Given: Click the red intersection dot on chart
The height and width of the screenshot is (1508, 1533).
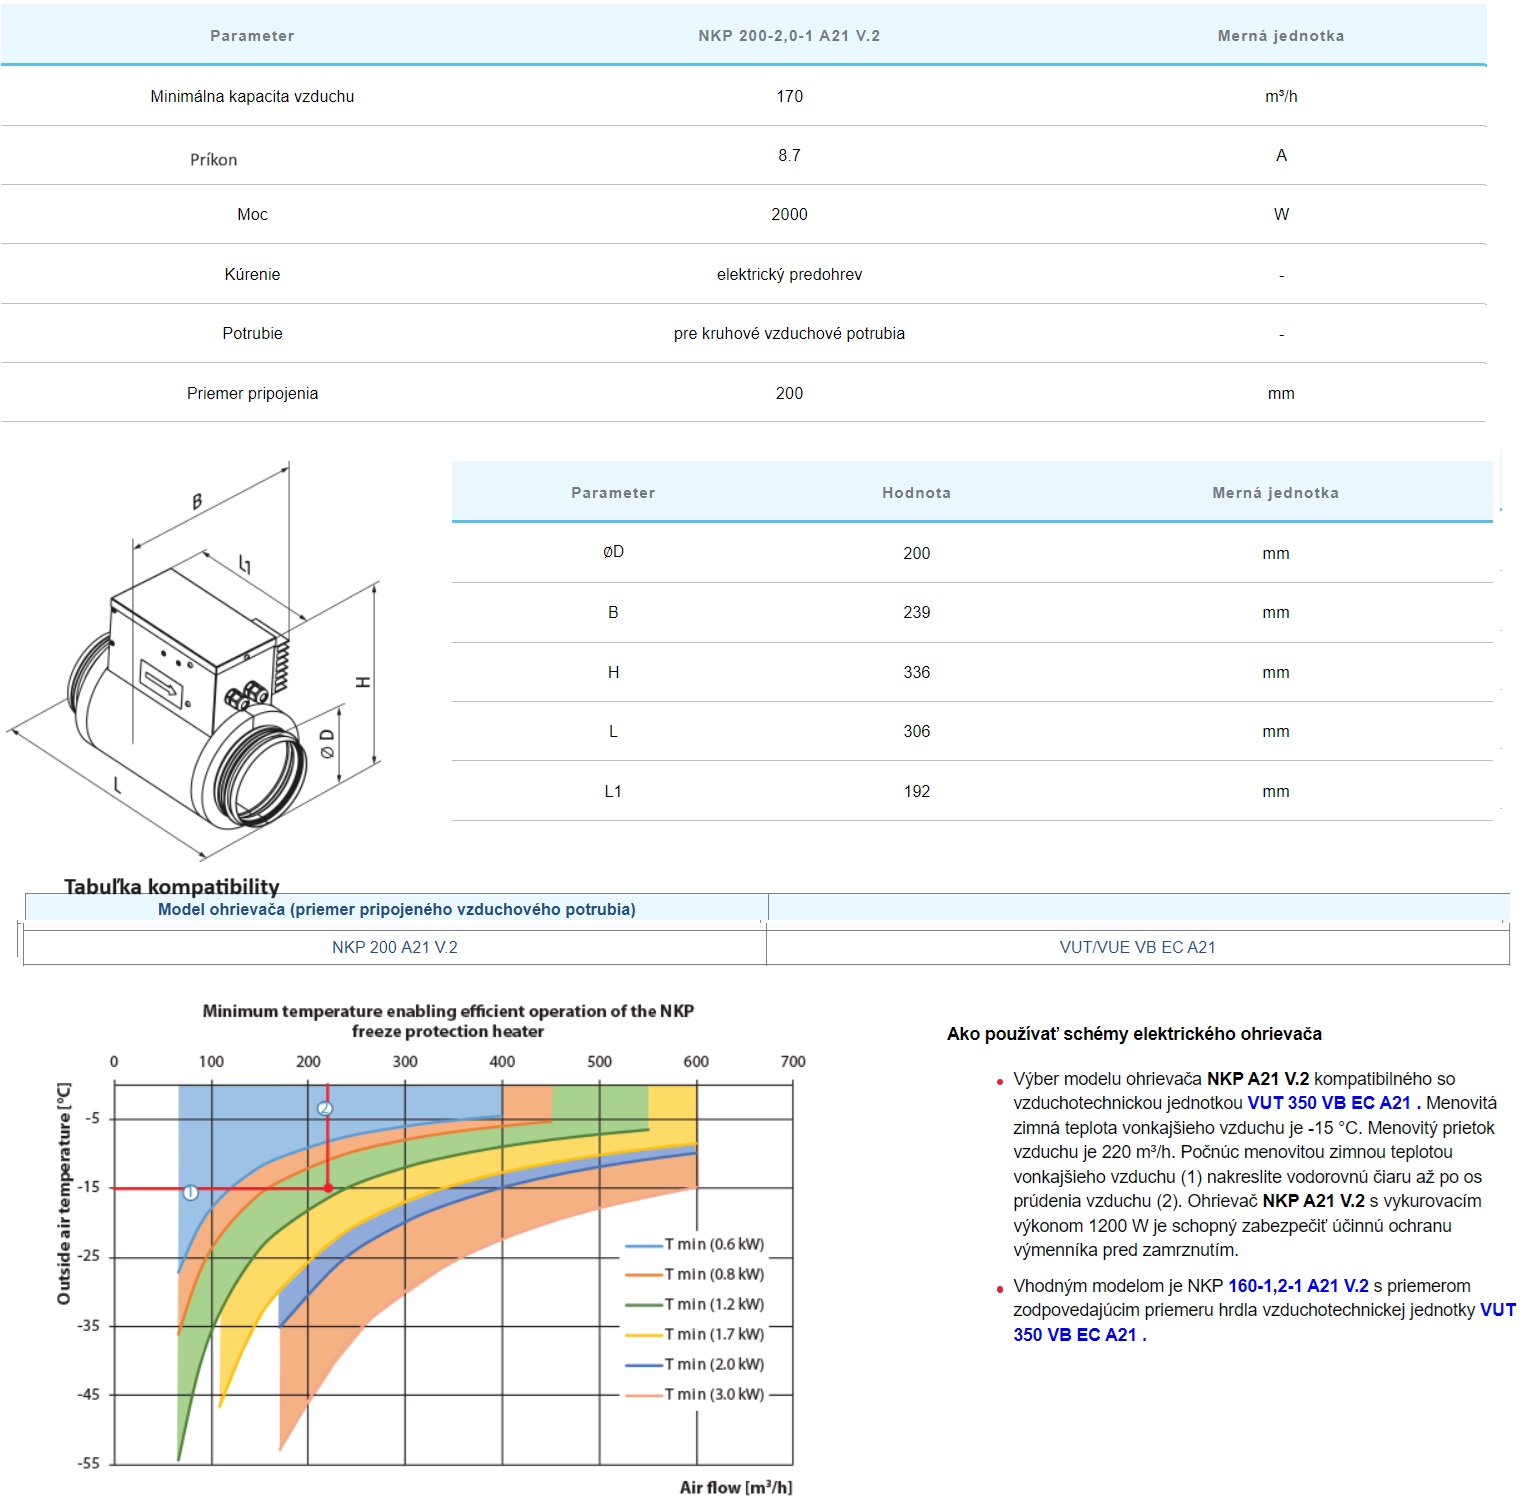Looking at the screenshot, I should [328, 1188].
